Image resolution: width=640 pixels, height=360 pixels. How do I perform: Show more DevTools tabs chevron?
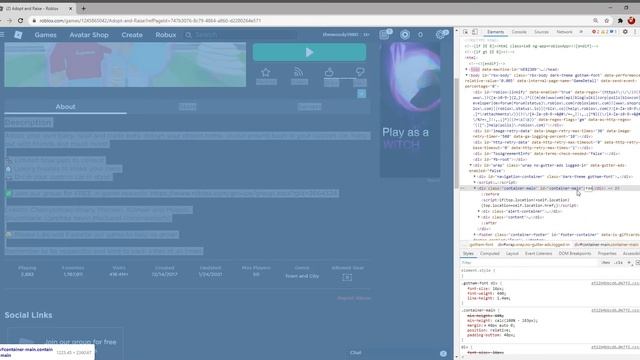pyautogui.click(x=581, y=32)
